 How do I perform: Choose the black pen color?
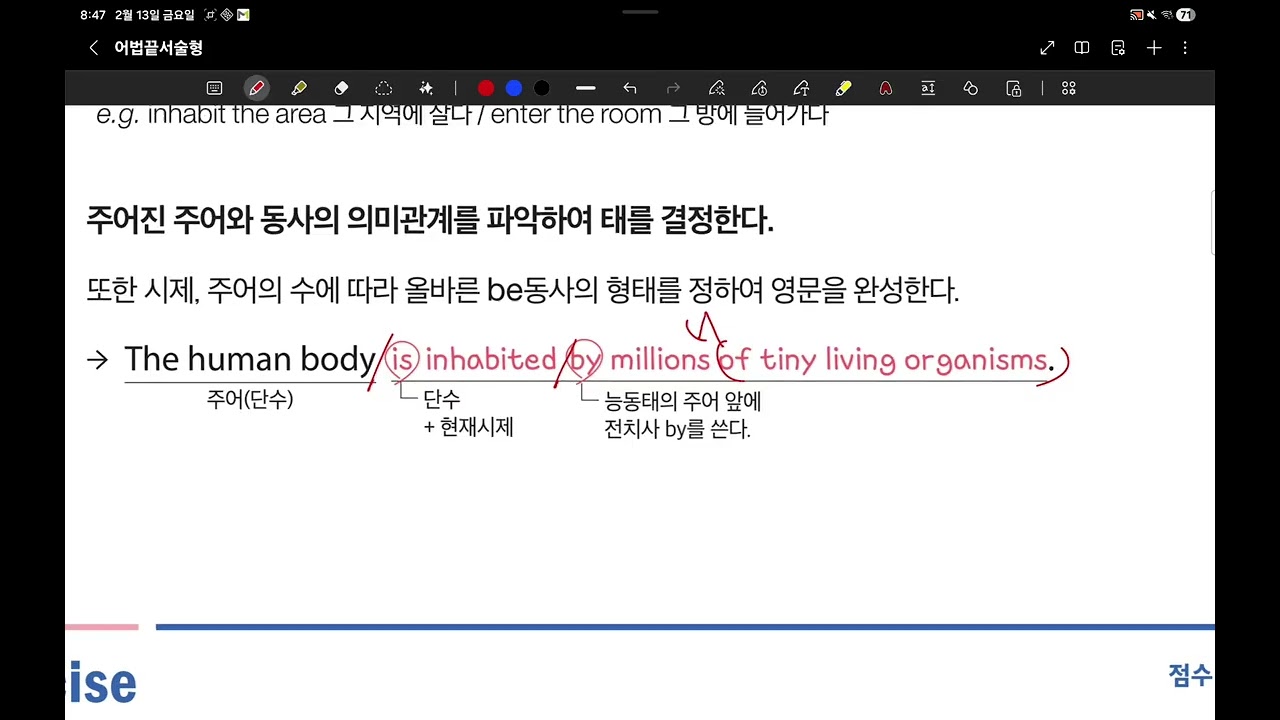(x=542, y=88)
